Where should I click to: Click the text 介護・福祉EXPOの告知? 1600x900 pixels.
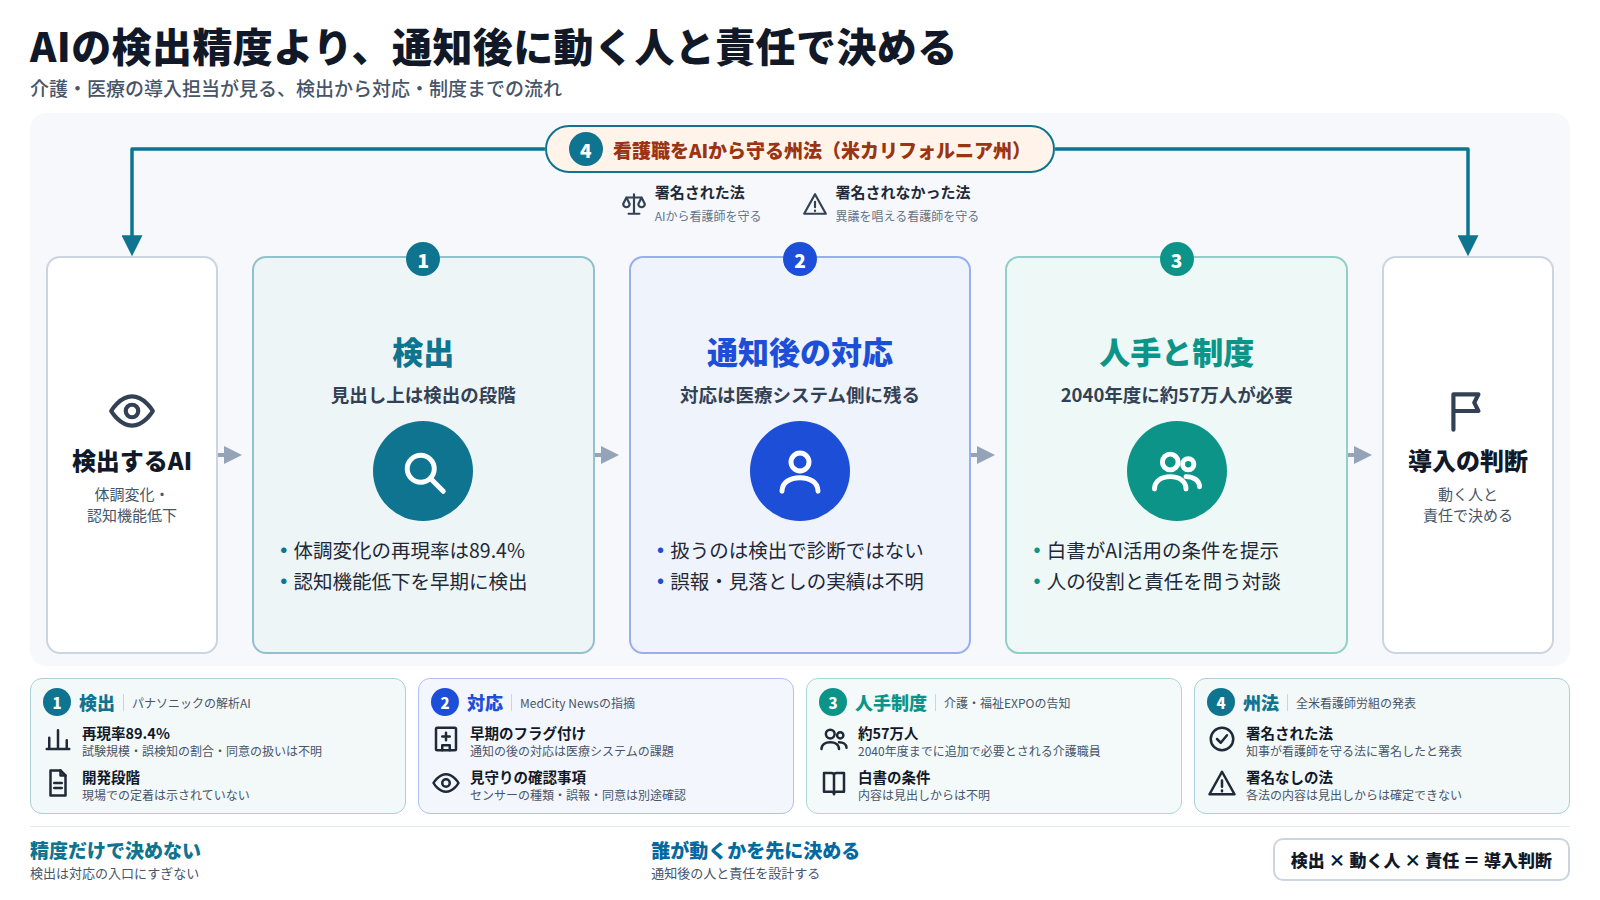click(1007, 704)
